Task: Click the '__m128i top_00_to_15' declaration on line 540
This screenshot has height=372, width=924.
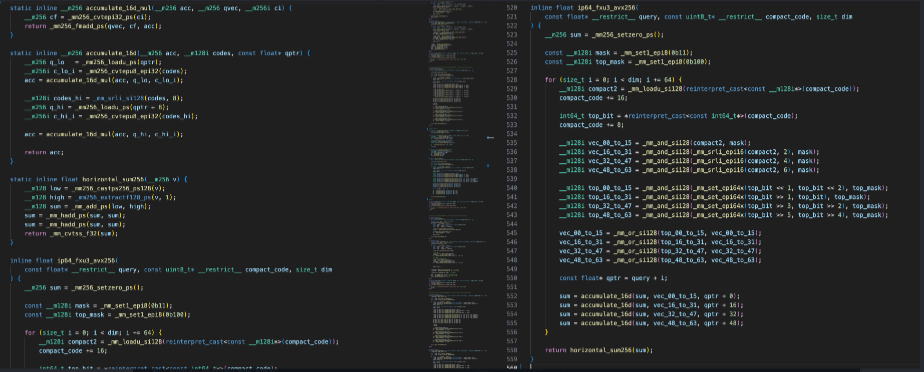Action: coord(724,188)
